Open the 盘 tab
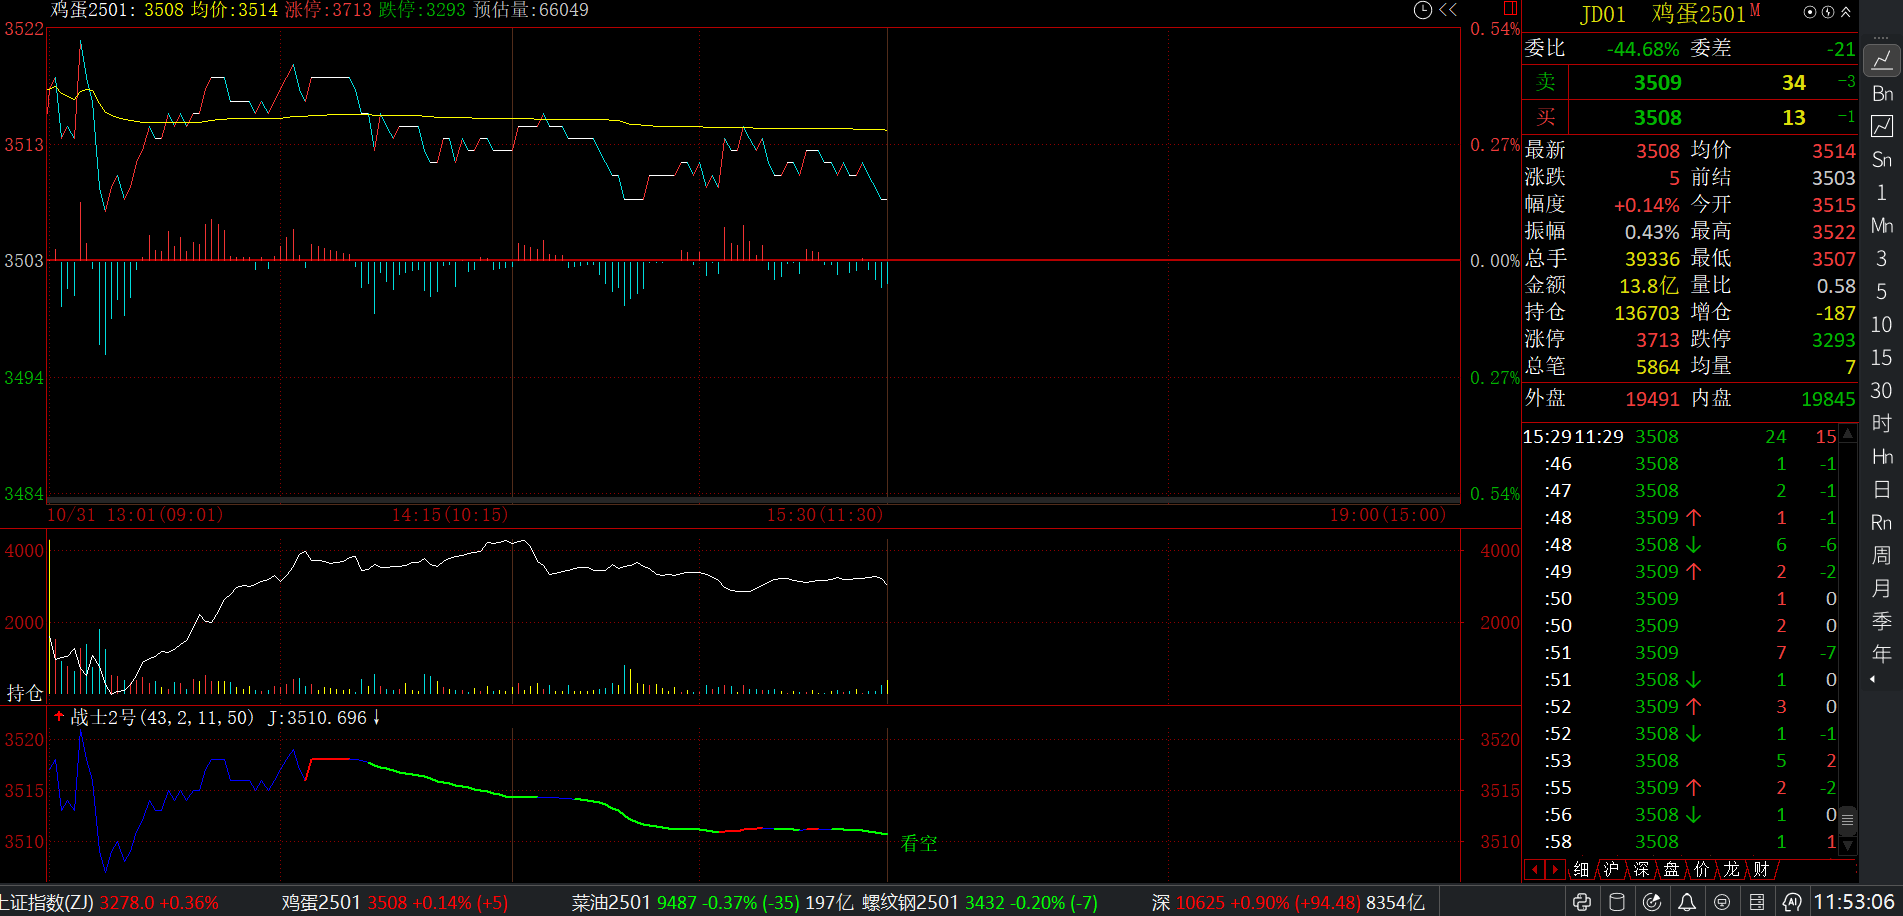Image resolution: width=1903 pixels, height=916 pixels. point(1671,870)
